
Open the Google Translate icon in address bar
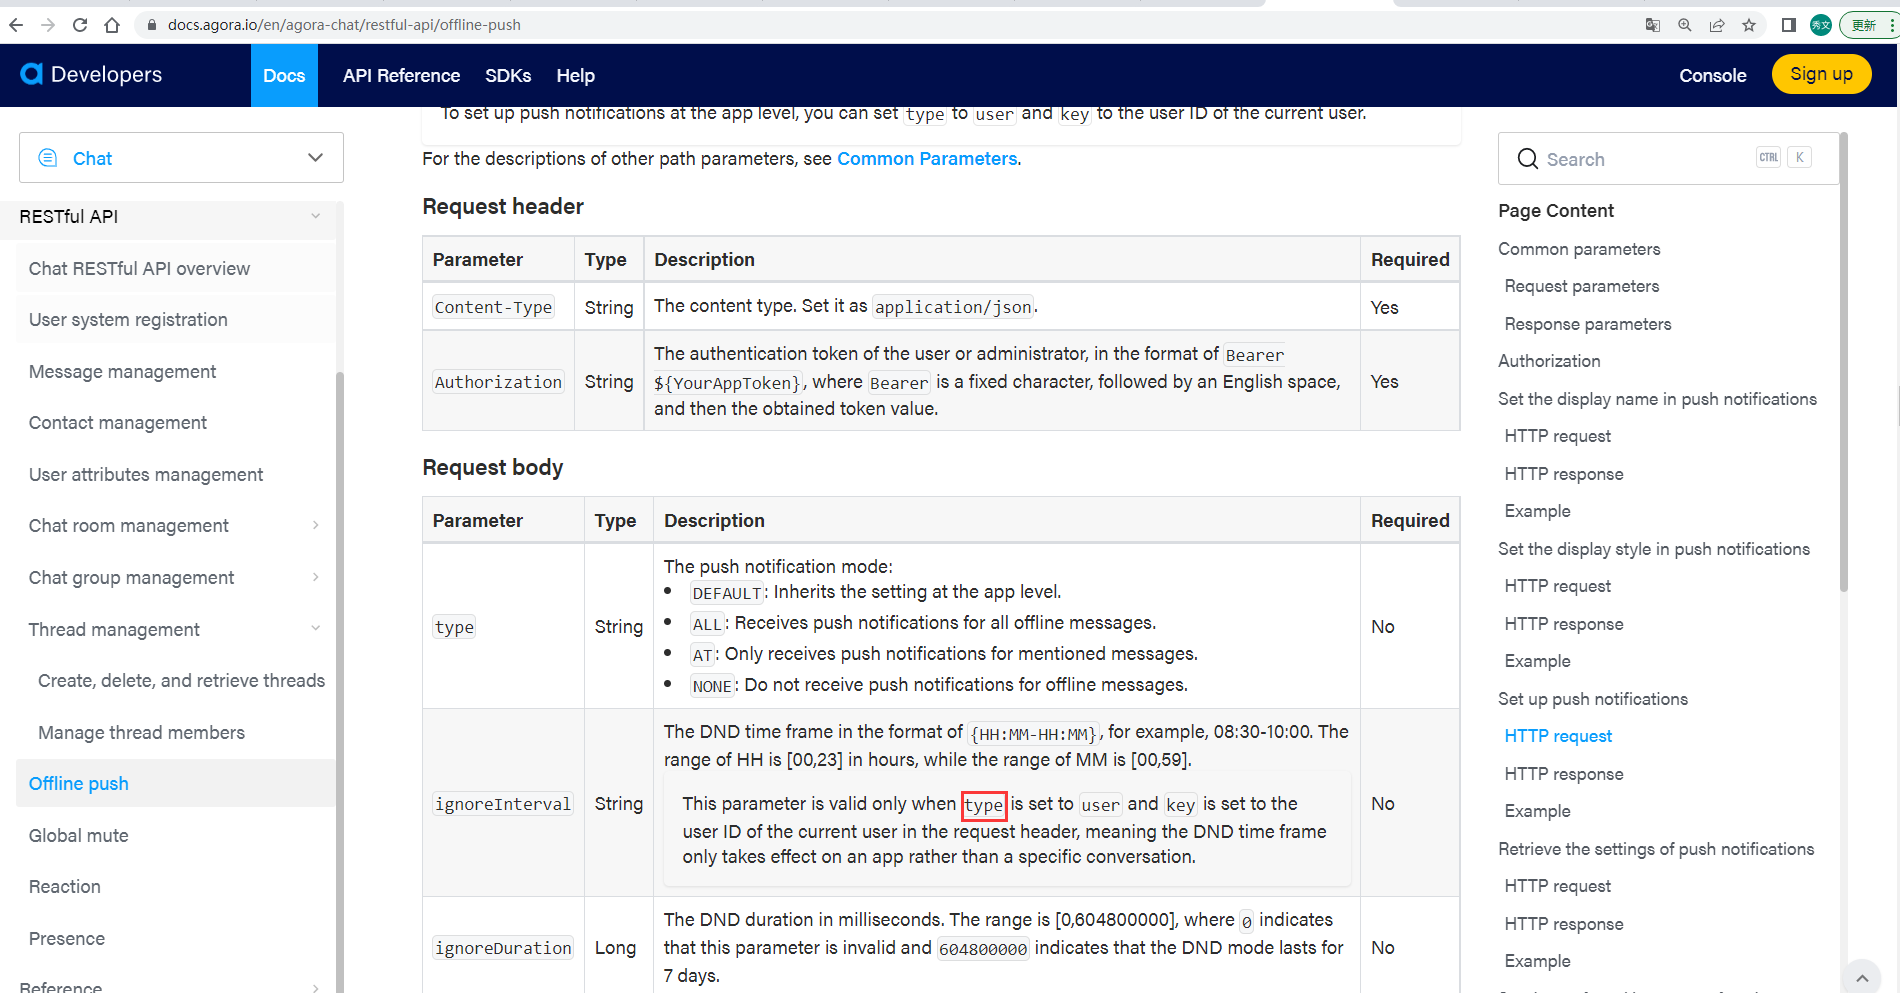[x=1653, y=25]
